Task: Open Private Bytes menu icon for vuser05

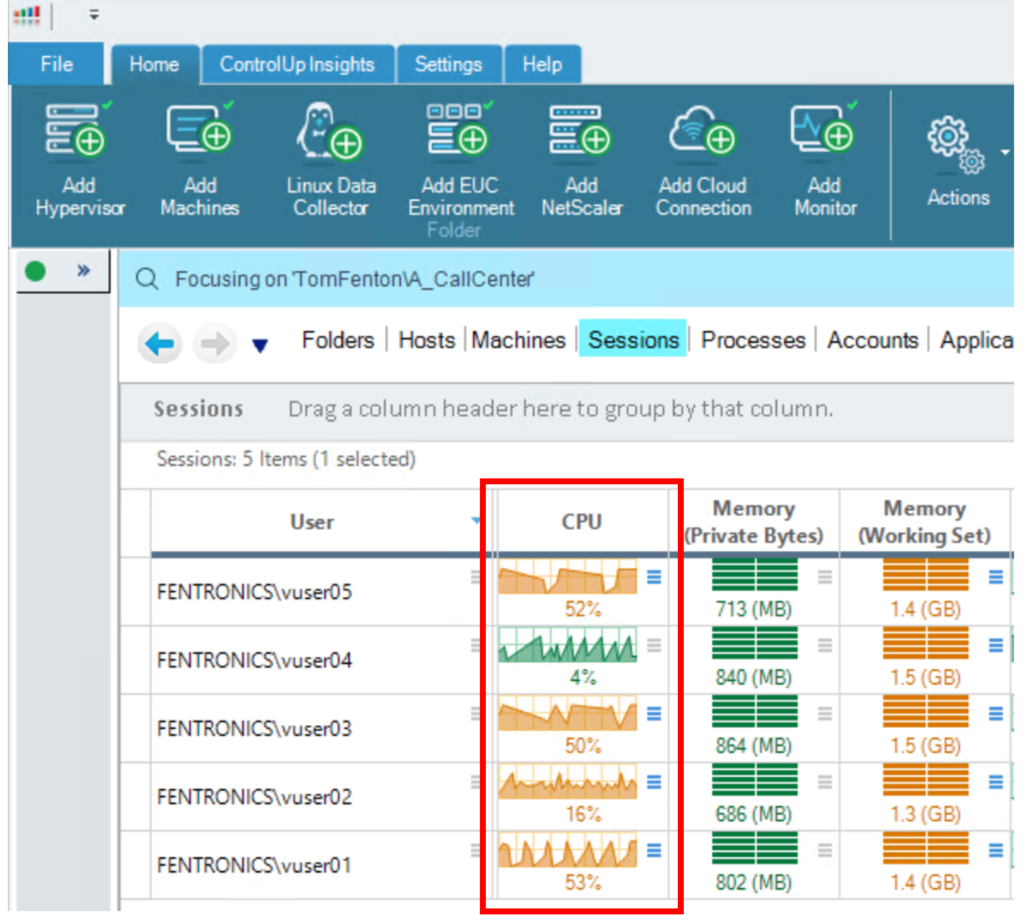Action: 825,577
